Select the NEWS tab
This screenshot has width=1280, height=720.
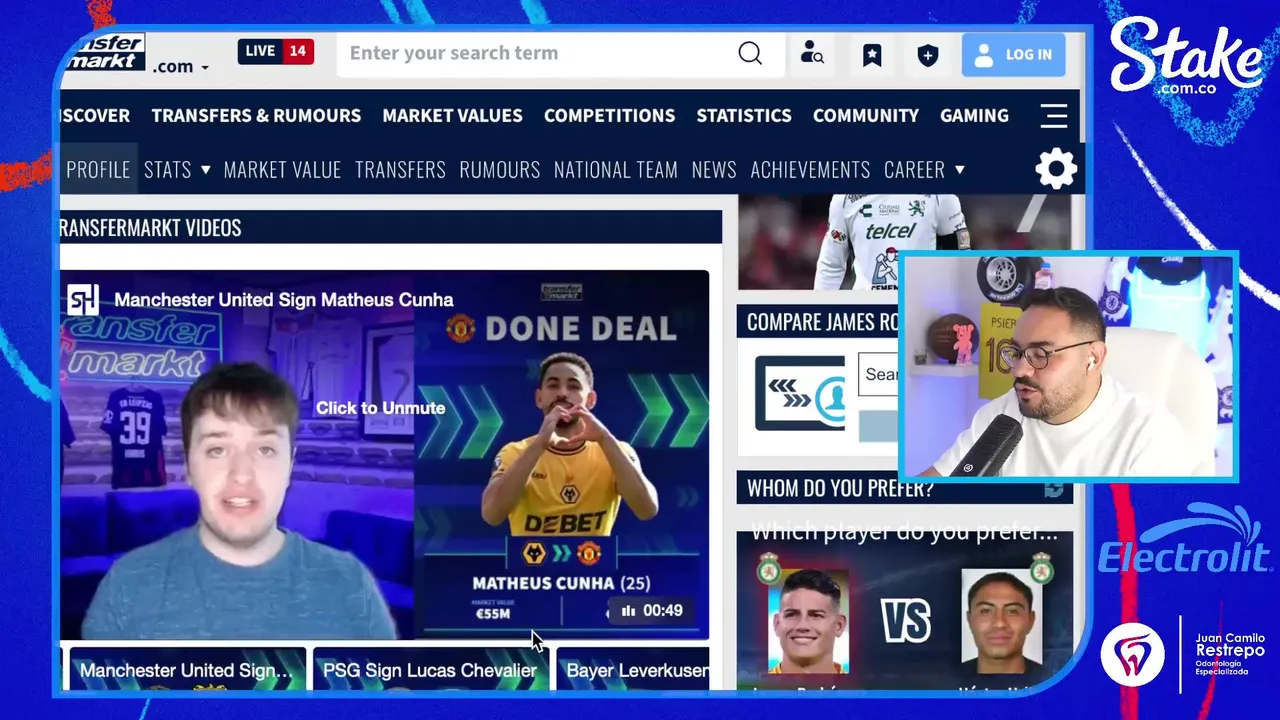[x=714, y=169]
